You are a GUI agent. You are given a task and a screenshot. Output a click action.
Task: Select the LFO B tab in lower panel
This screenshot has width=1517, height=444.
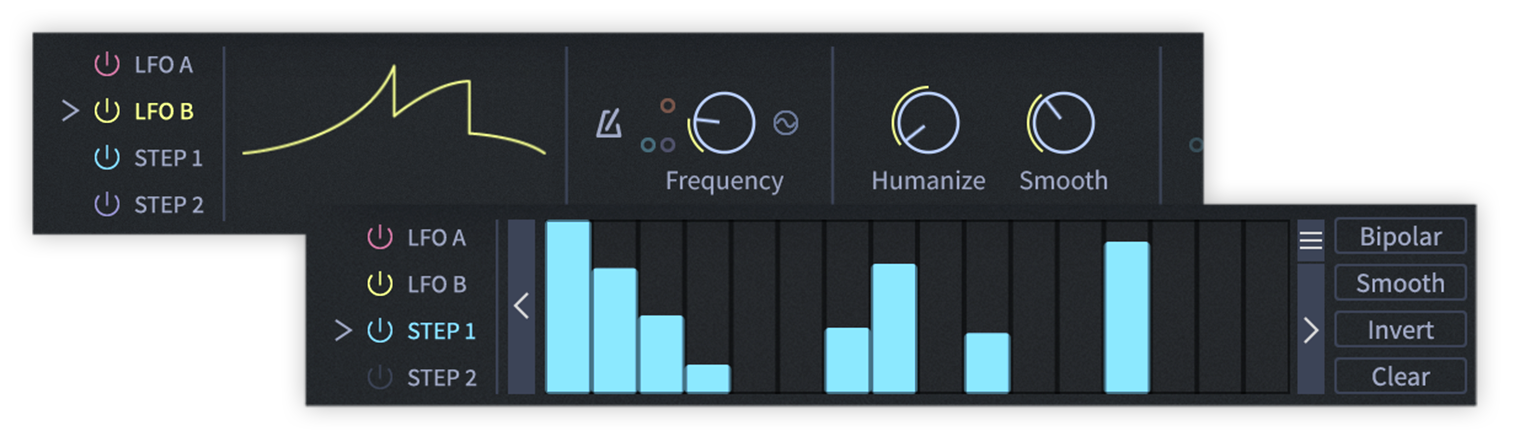point(436,285)
